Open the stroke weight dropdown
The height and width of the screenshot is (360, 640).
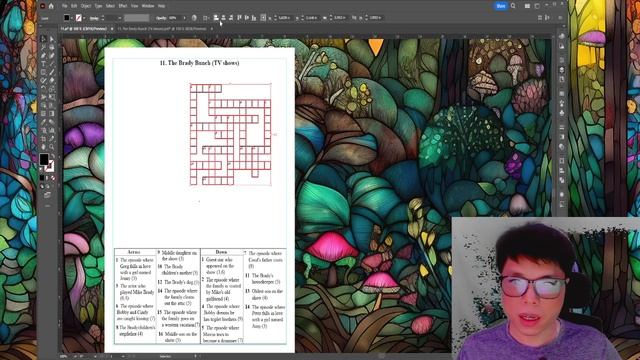pyautogui.click(x=120, y=18)
